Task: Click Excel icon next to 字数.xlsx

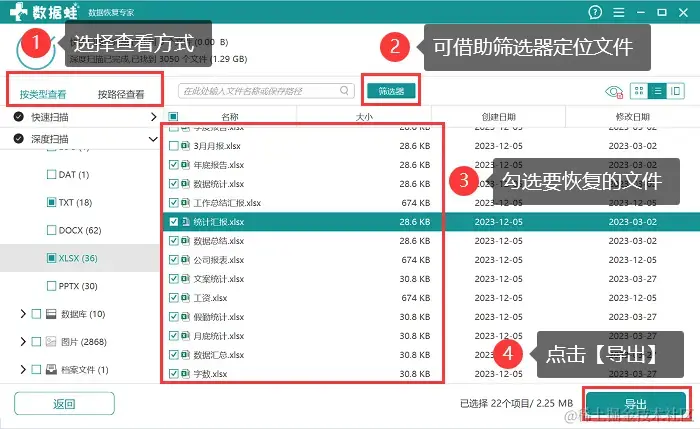Action: pos(185,374)
